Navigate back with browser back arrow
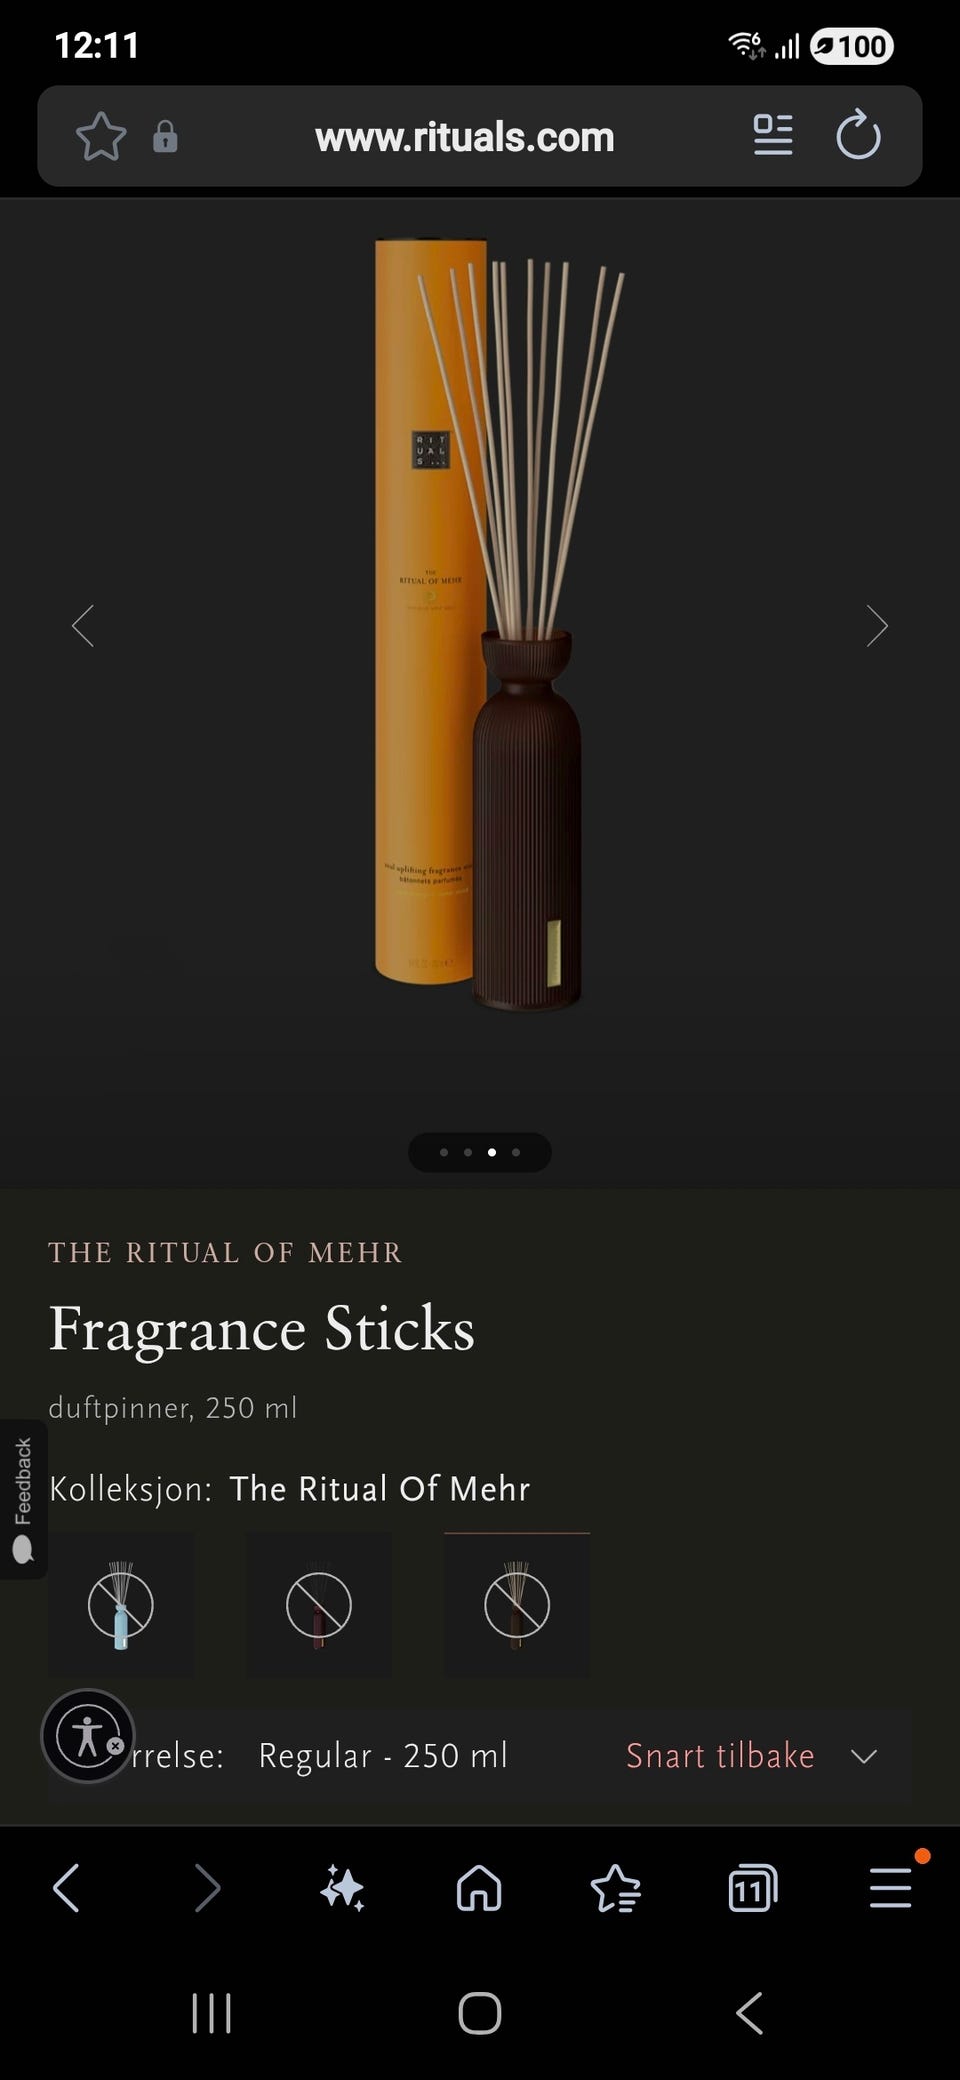This screenshot has width=960, height=2080. pyautogui.click(x=66, y=1889)
